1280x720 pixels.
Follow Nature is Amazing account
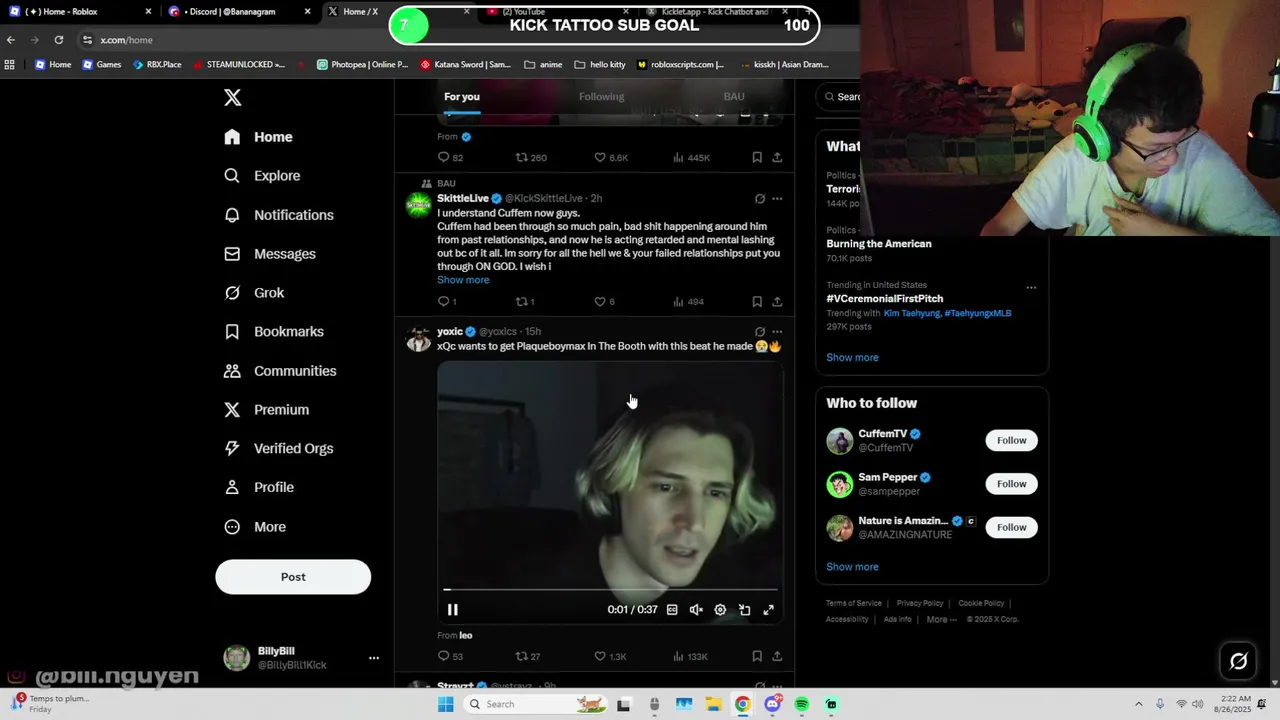(x=1011, y=527)
